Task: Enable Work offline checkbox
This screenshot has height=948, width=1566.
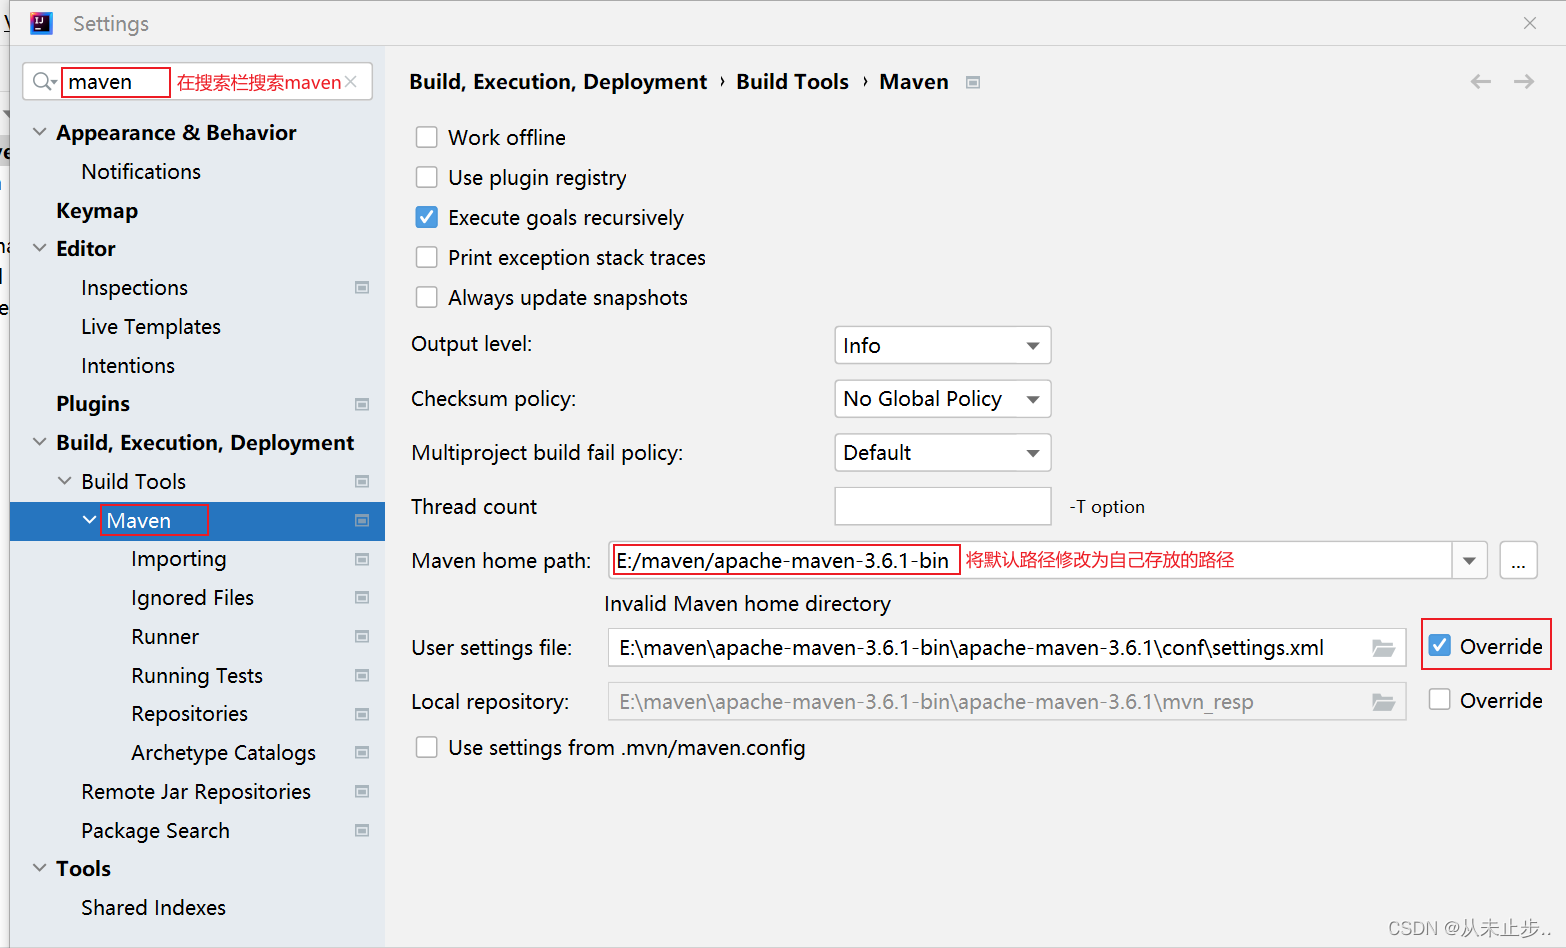Action: point(427,137)
